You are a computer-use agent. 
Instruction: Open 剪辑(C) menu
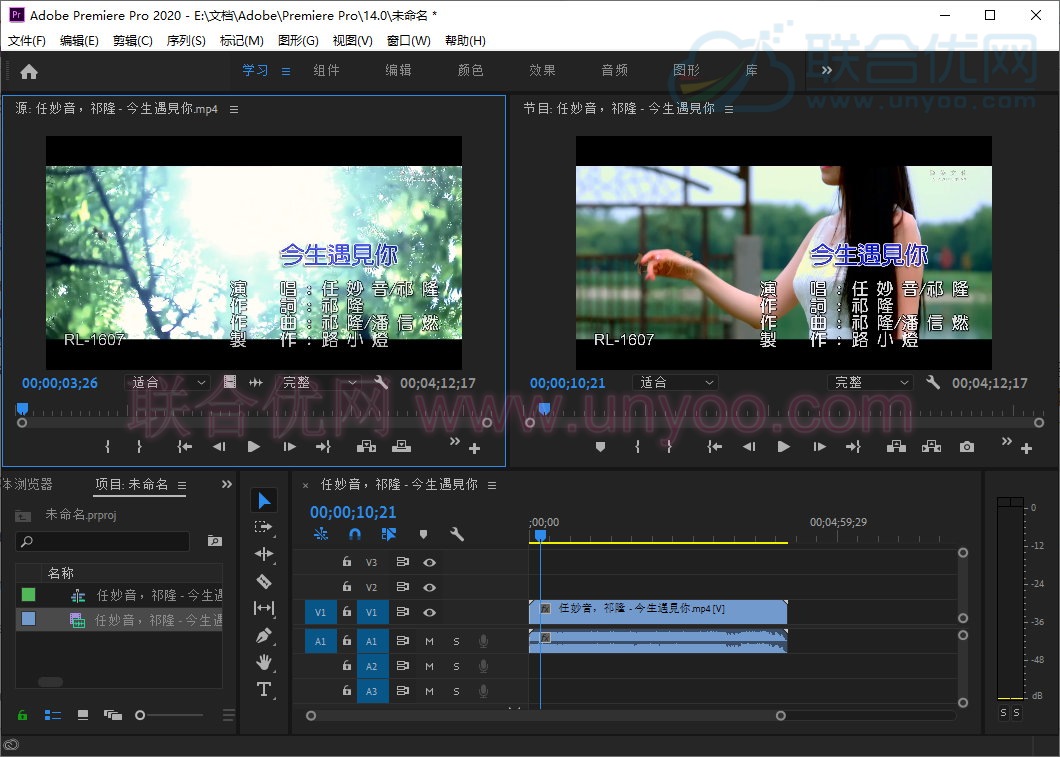pyautogui.click(x=132, y=41)
